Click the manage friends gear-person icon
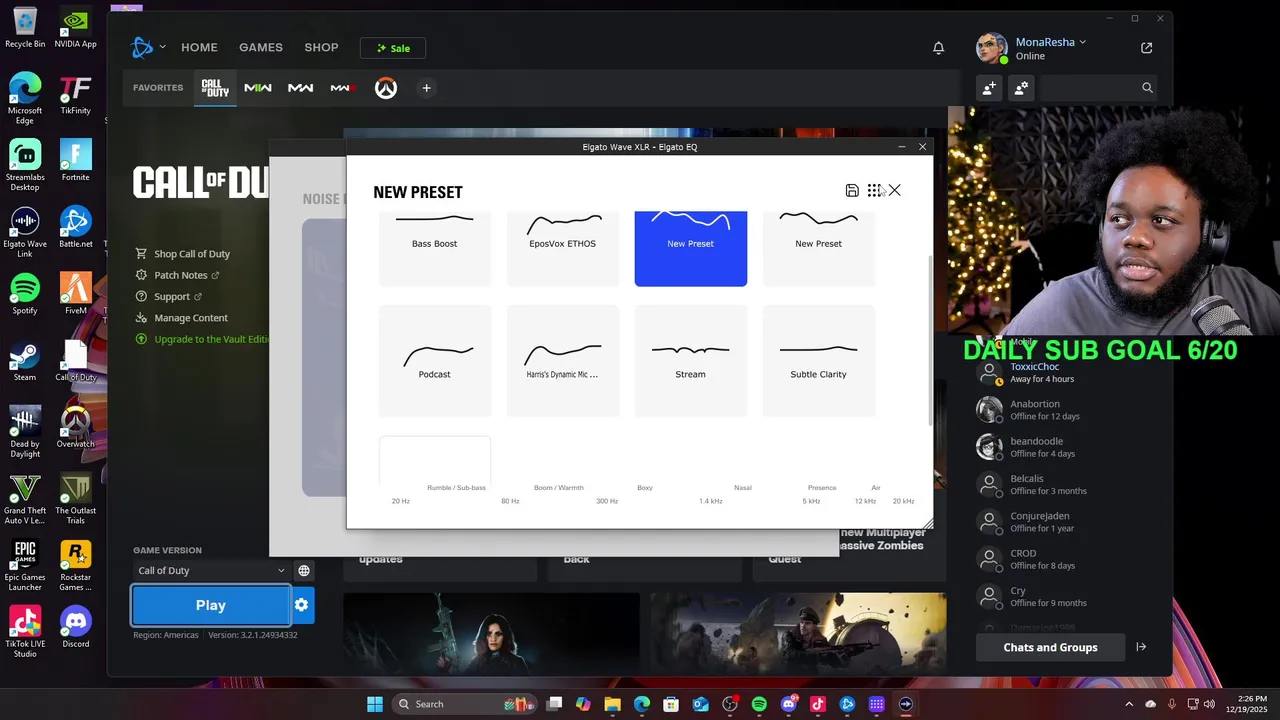Viewport: 1280px width, 720px height. pyautogui.click(x=1021, y=88)
